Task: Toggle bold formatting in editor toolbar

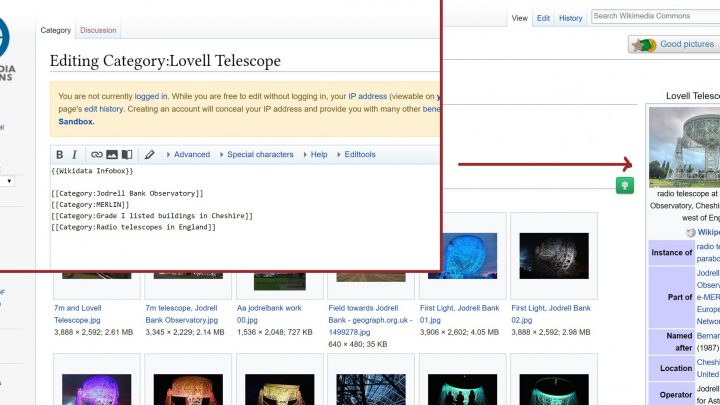Action: click(59, 155)
